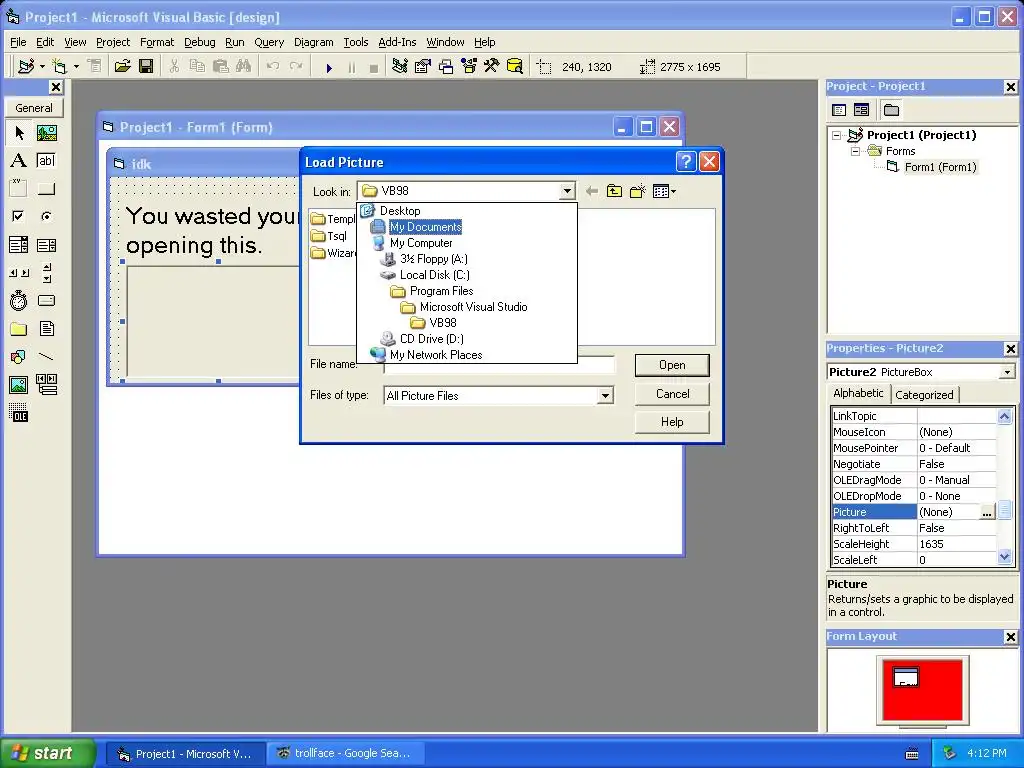This screenshot has height=768, width=1024.
Task: Select the Image tool in toolbox
Action: tap(19, 385)
